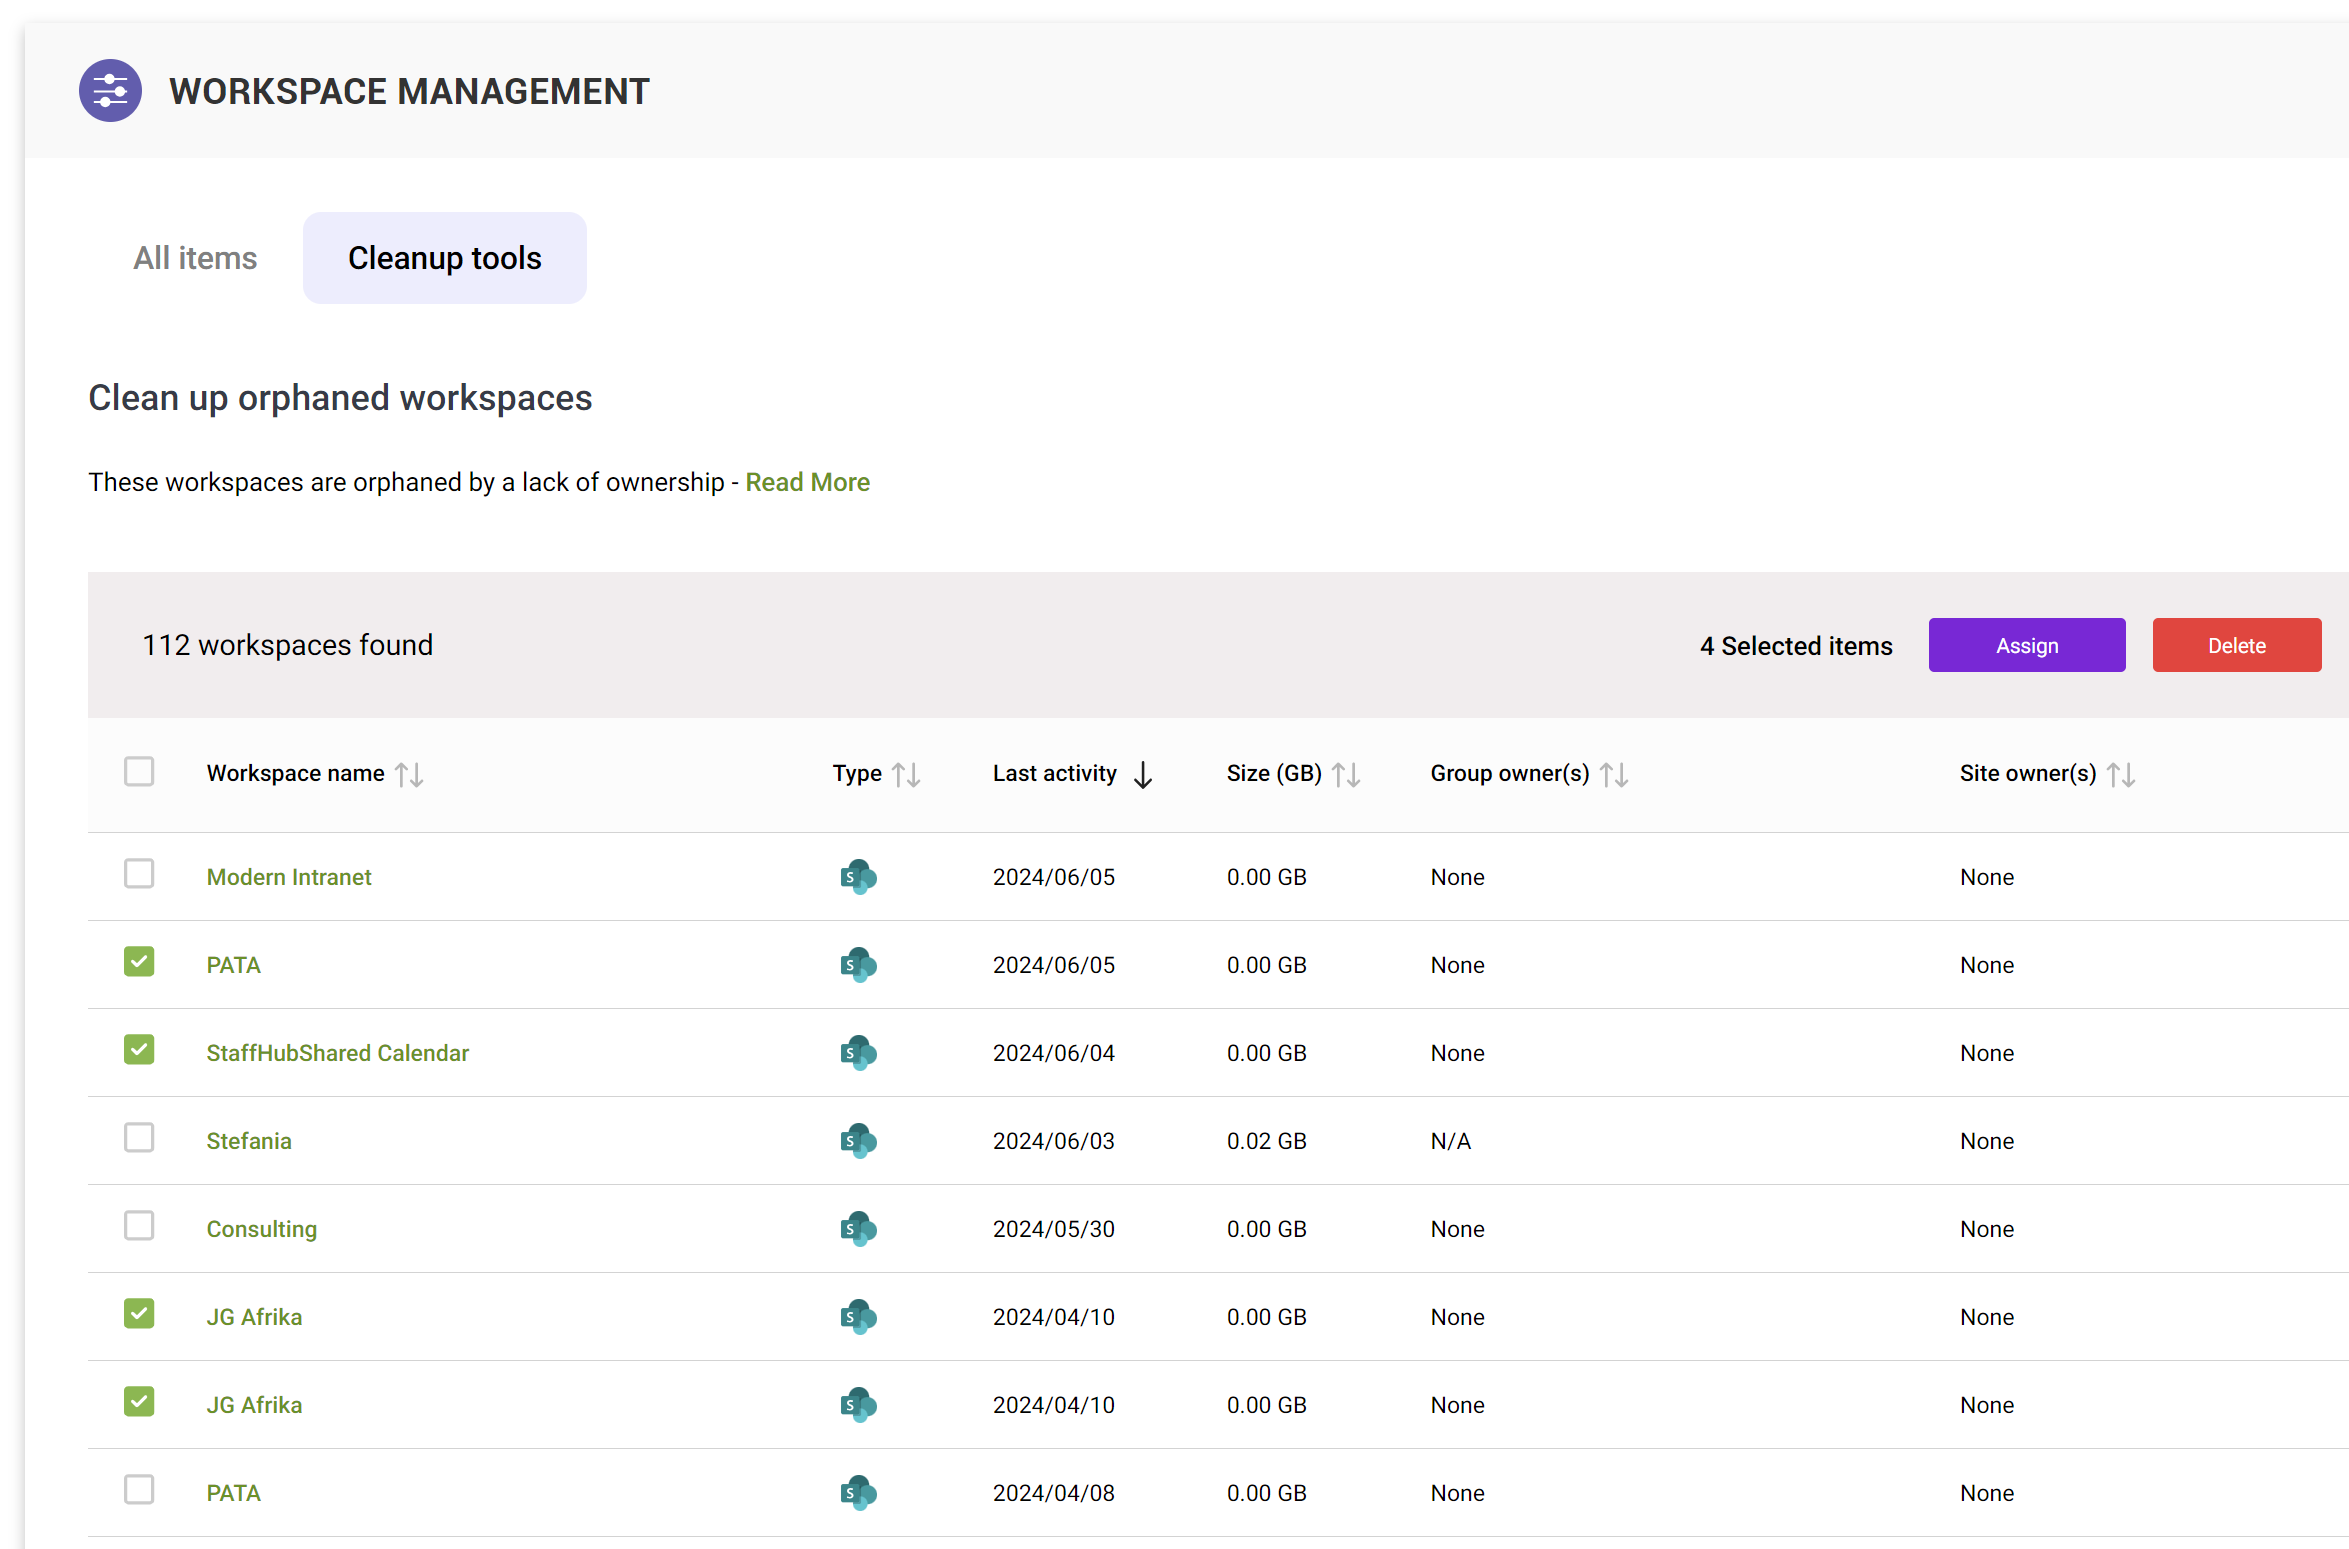Viewport: 2349px width, 1549px height.
Task: Click the Workspace name column header label
Action: point(296,774)
